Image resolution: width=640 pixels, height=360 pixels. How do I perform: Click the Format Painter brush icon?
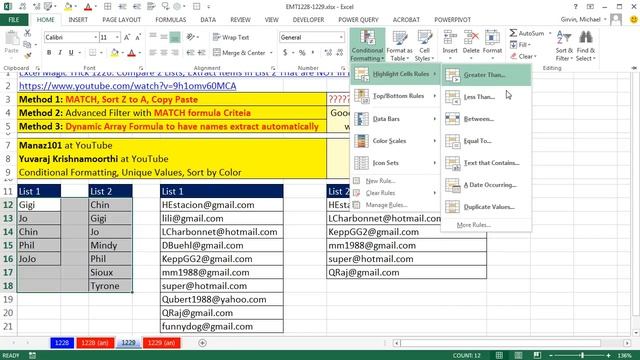(x=27, y=55)
